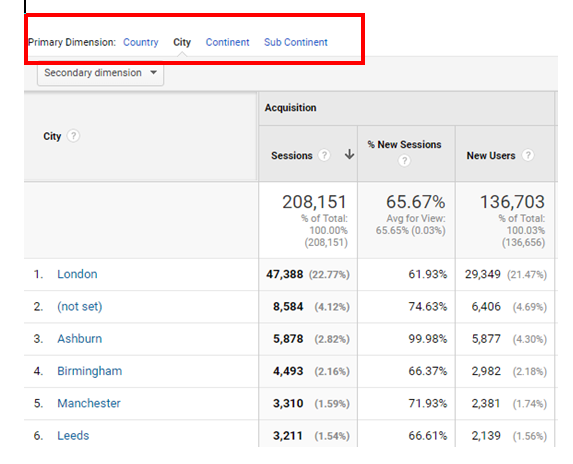Select the Sub Continent dimension
This screenshot has width=573, height=464.
click(x=296, y=42)
